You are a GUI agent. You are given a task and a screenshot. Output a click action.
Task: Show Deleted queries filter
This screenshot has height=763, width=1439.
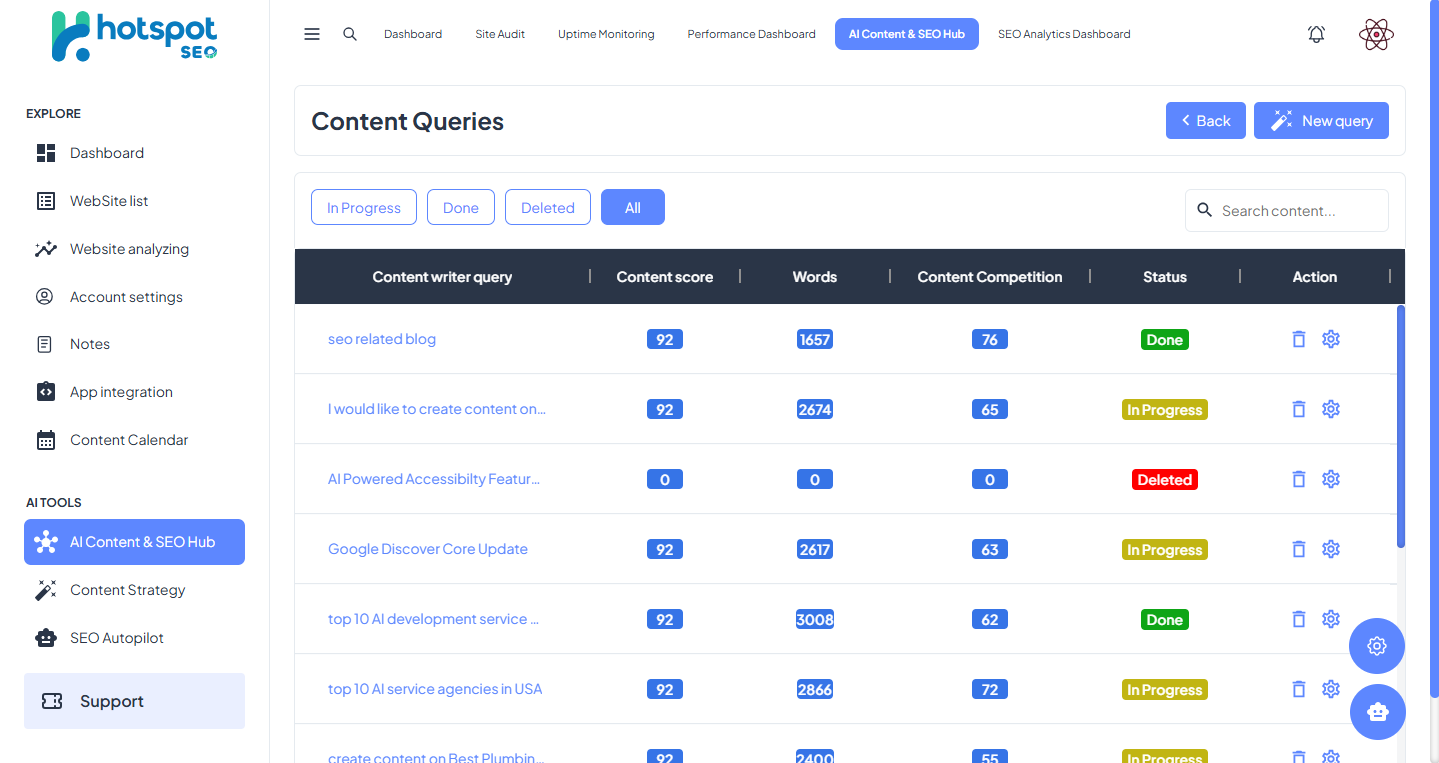[x=548, y=208]
